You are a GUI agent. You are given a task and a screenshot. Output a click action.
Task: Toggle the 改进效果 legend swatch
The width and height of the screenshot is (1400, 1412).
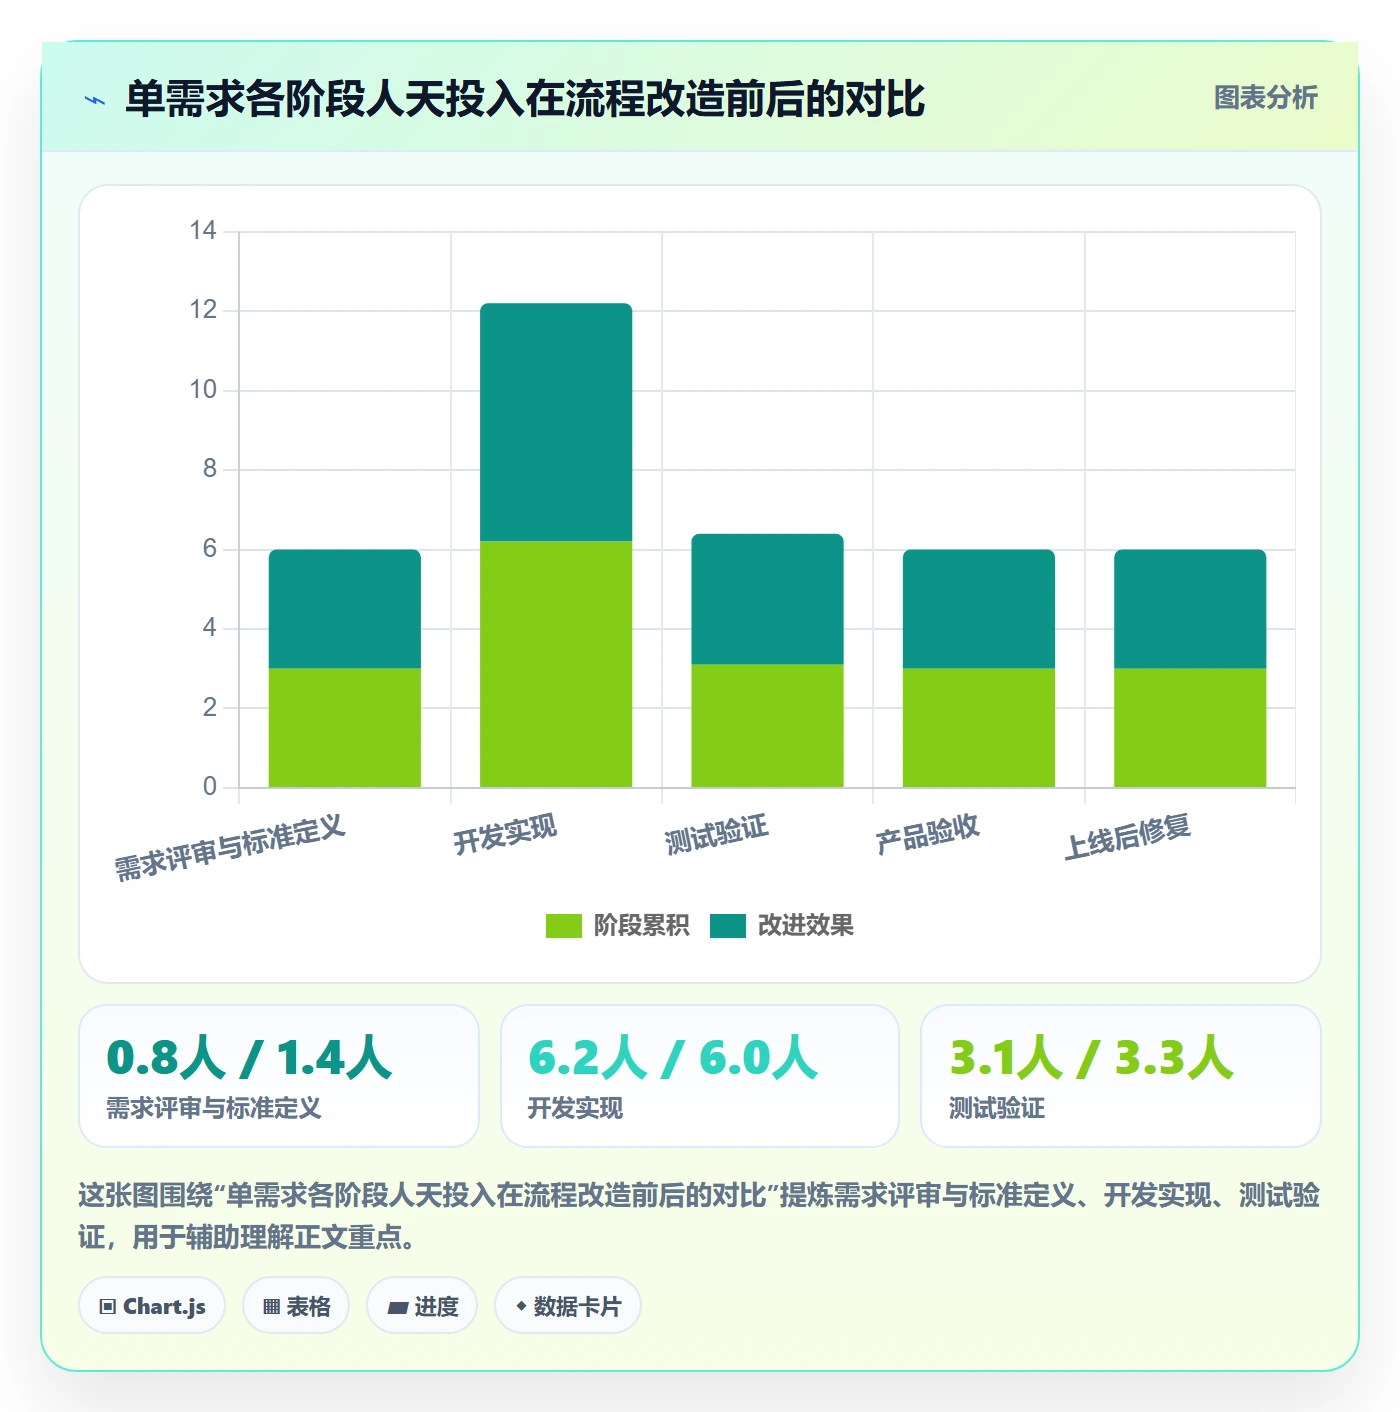pos(728,926)
